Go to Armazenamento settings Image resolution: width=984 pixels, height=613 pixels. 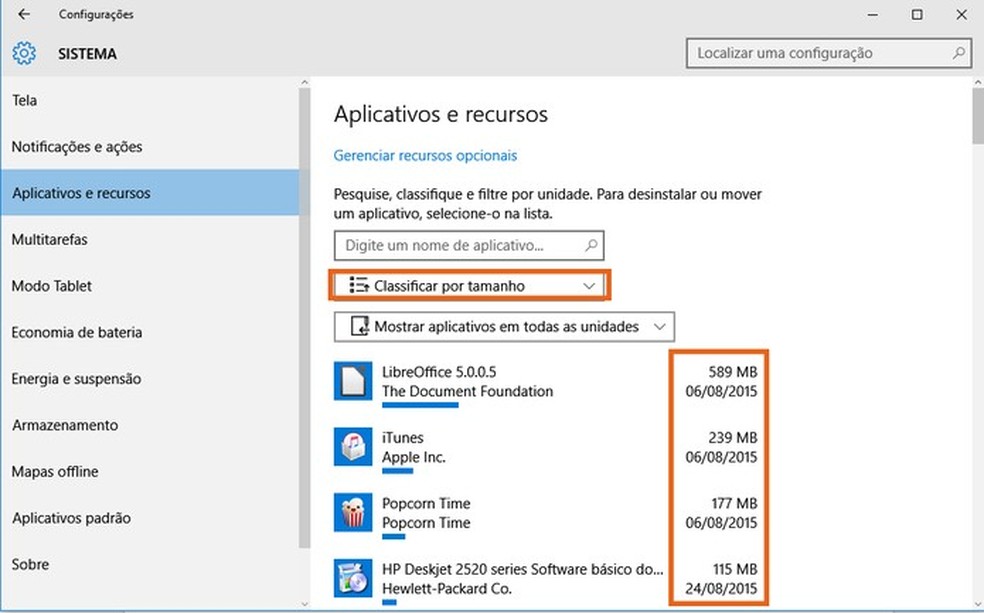pos(65,426)
